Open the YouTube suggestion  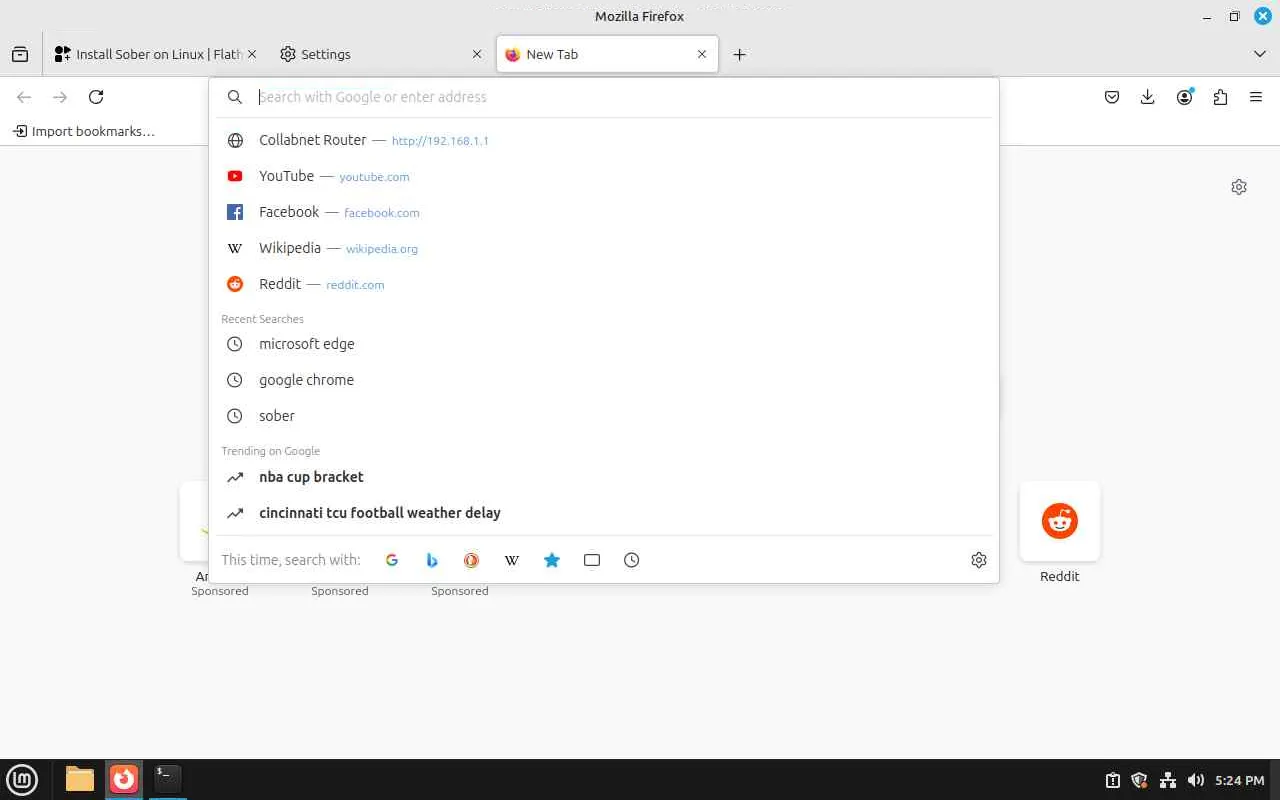pyautogui.click(x=604, y=176)
